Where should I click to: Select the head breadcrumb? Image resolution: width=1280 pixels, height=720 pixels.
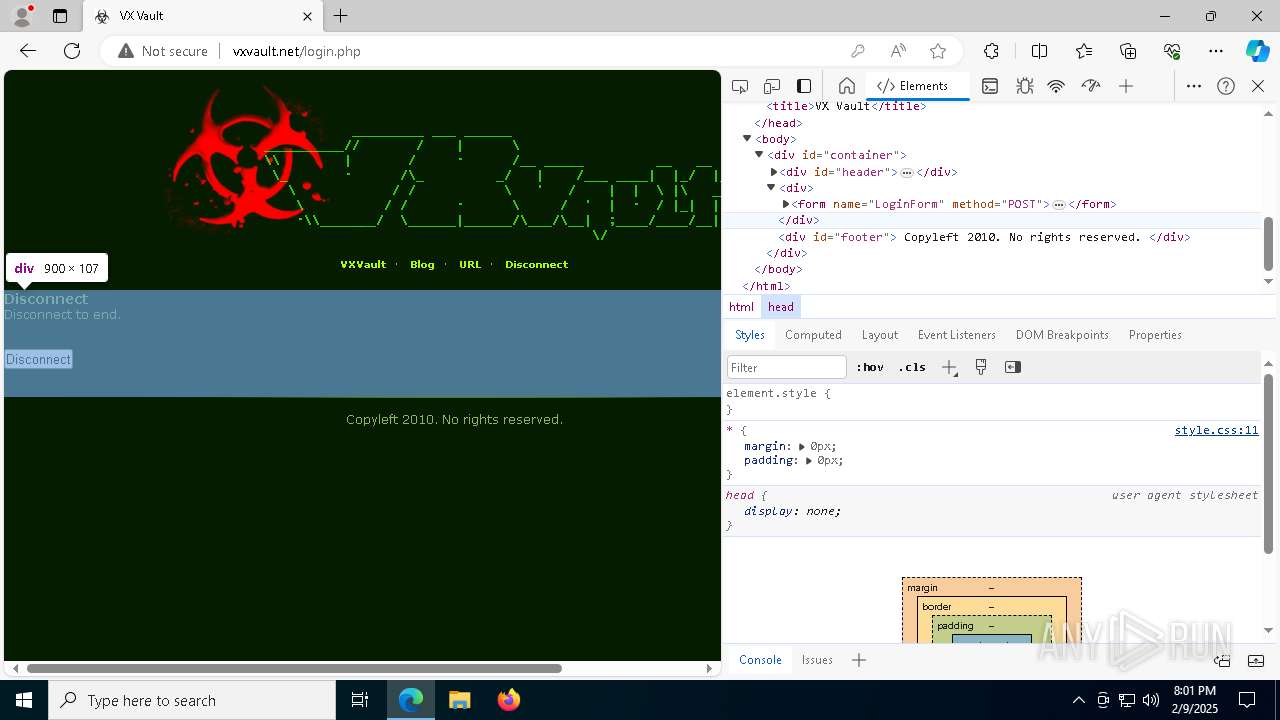pyautogui.click(x=781, y=307)
